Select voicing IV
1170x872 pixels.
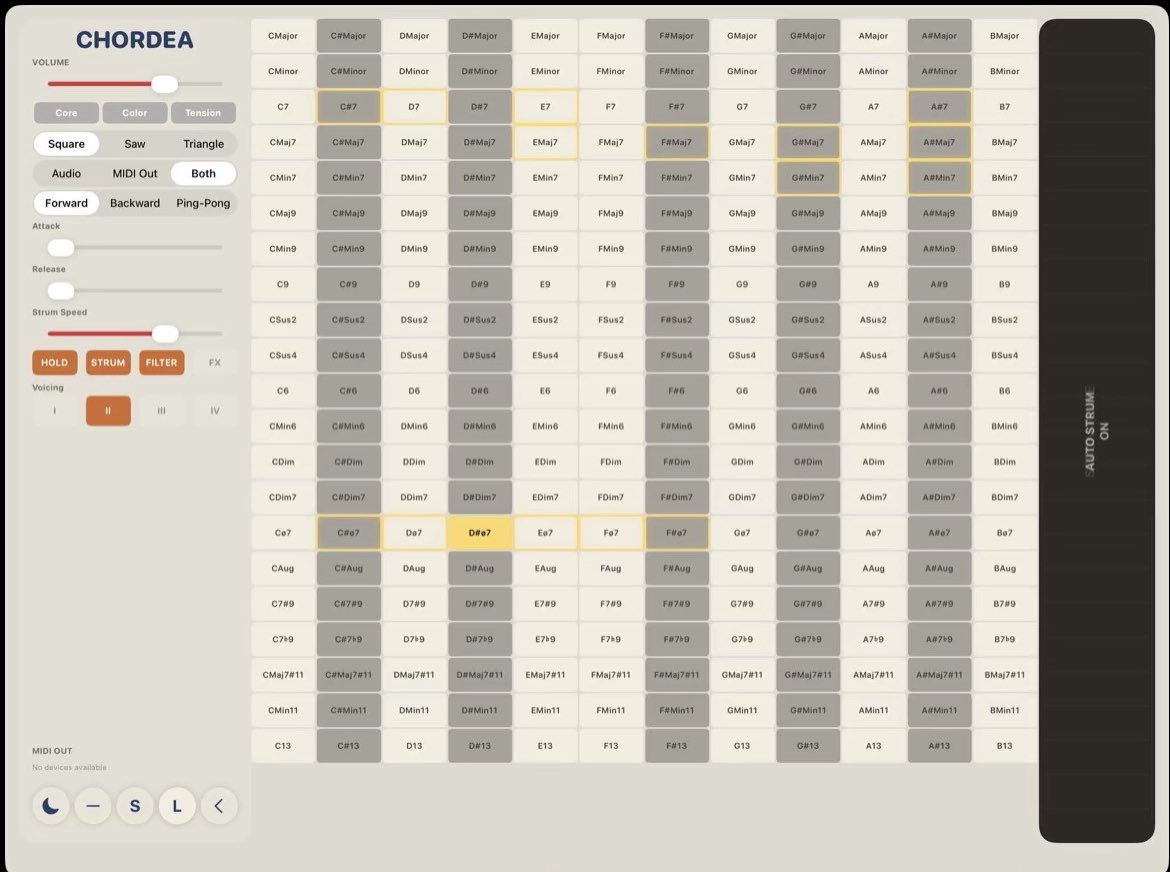215,410
